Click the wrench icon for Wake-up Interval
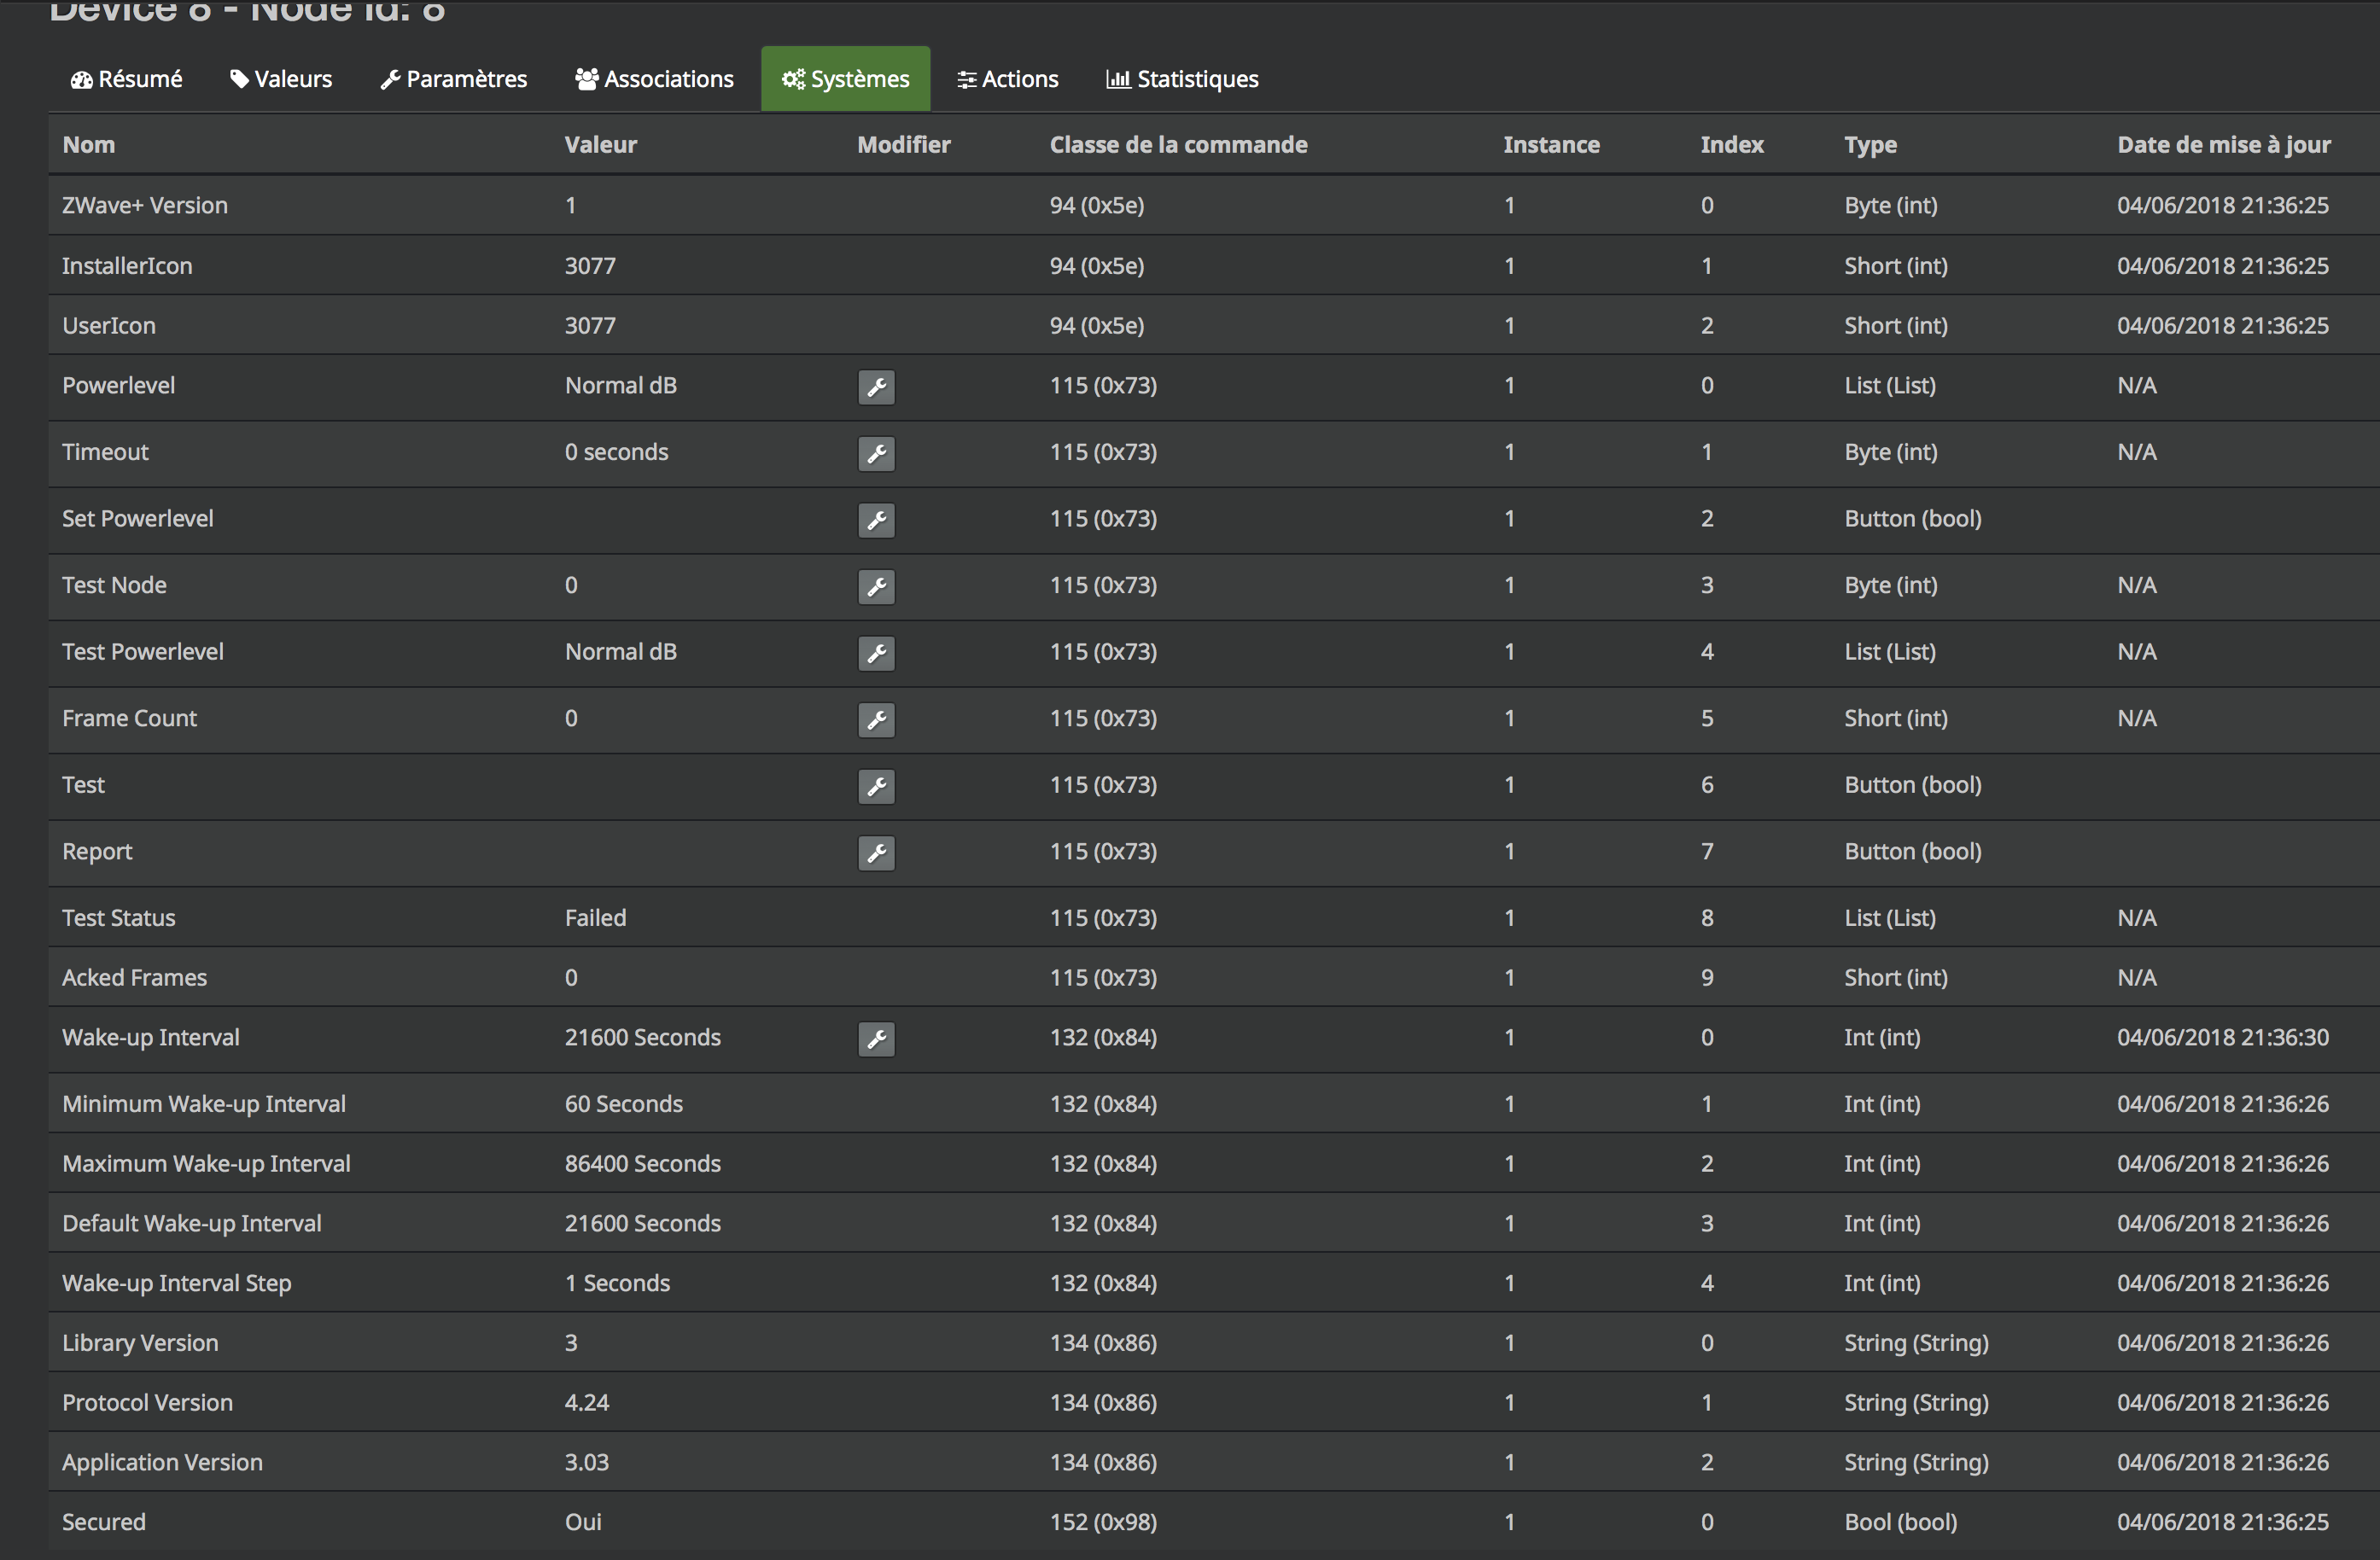Viewport: 2380px width, 1560px height. 876,1039
